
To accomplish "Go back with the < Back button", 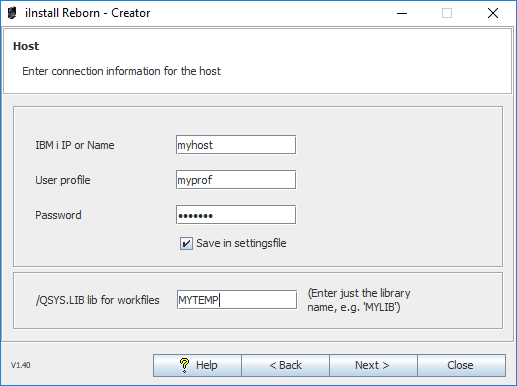I will click(x=285, y=365).
